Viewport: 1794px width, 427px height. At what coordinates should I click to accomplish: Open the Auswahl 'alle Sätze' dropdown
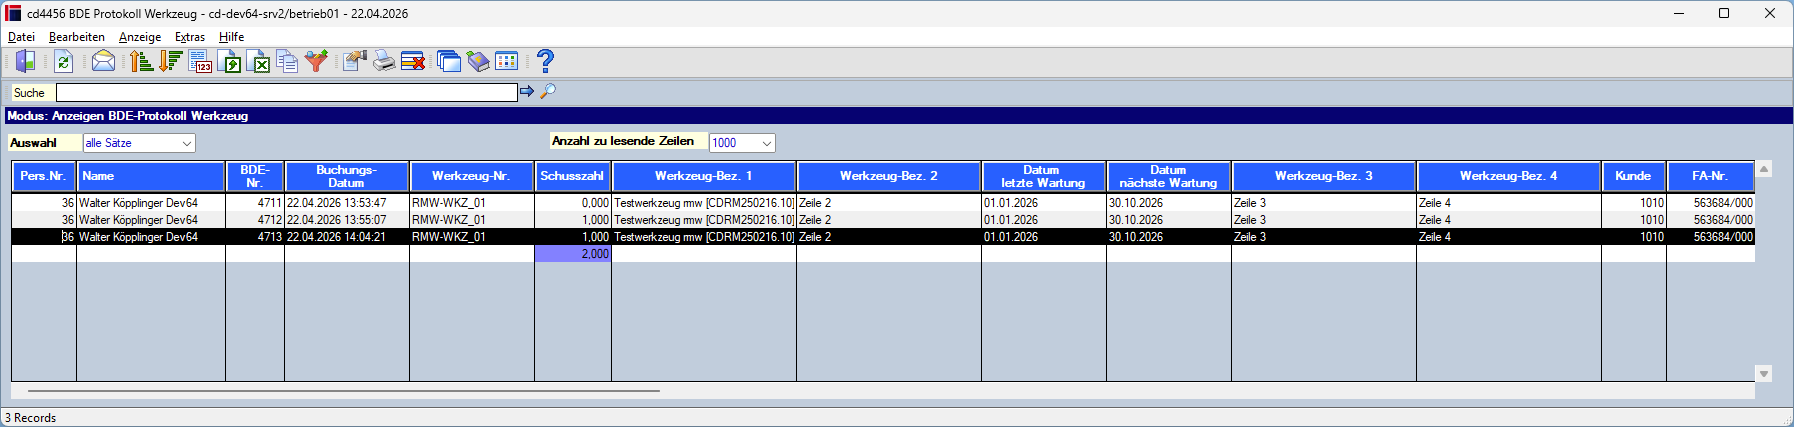(139, 143)
